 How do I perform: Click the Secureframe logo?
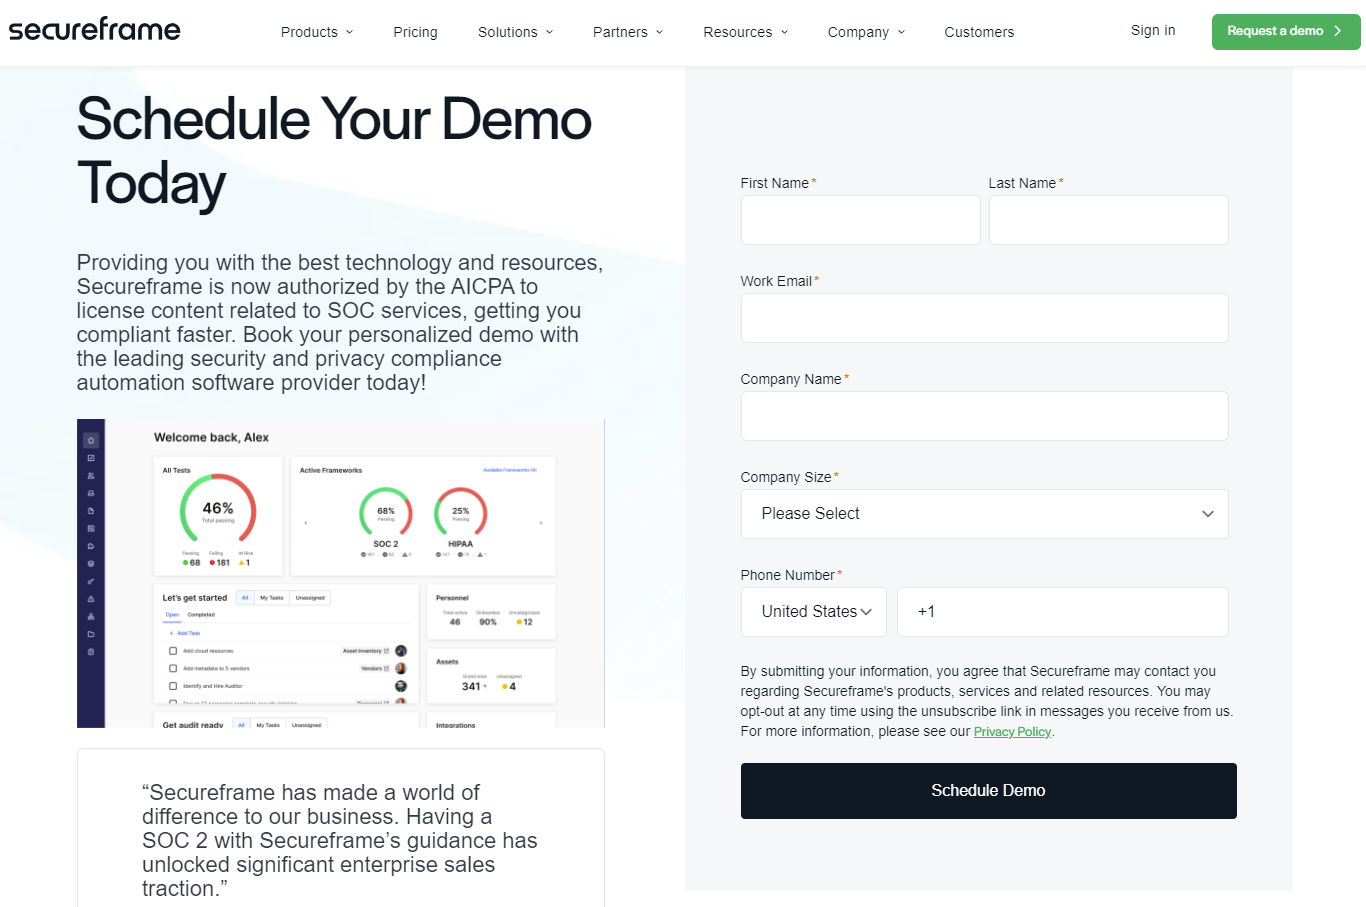[95, 30]
